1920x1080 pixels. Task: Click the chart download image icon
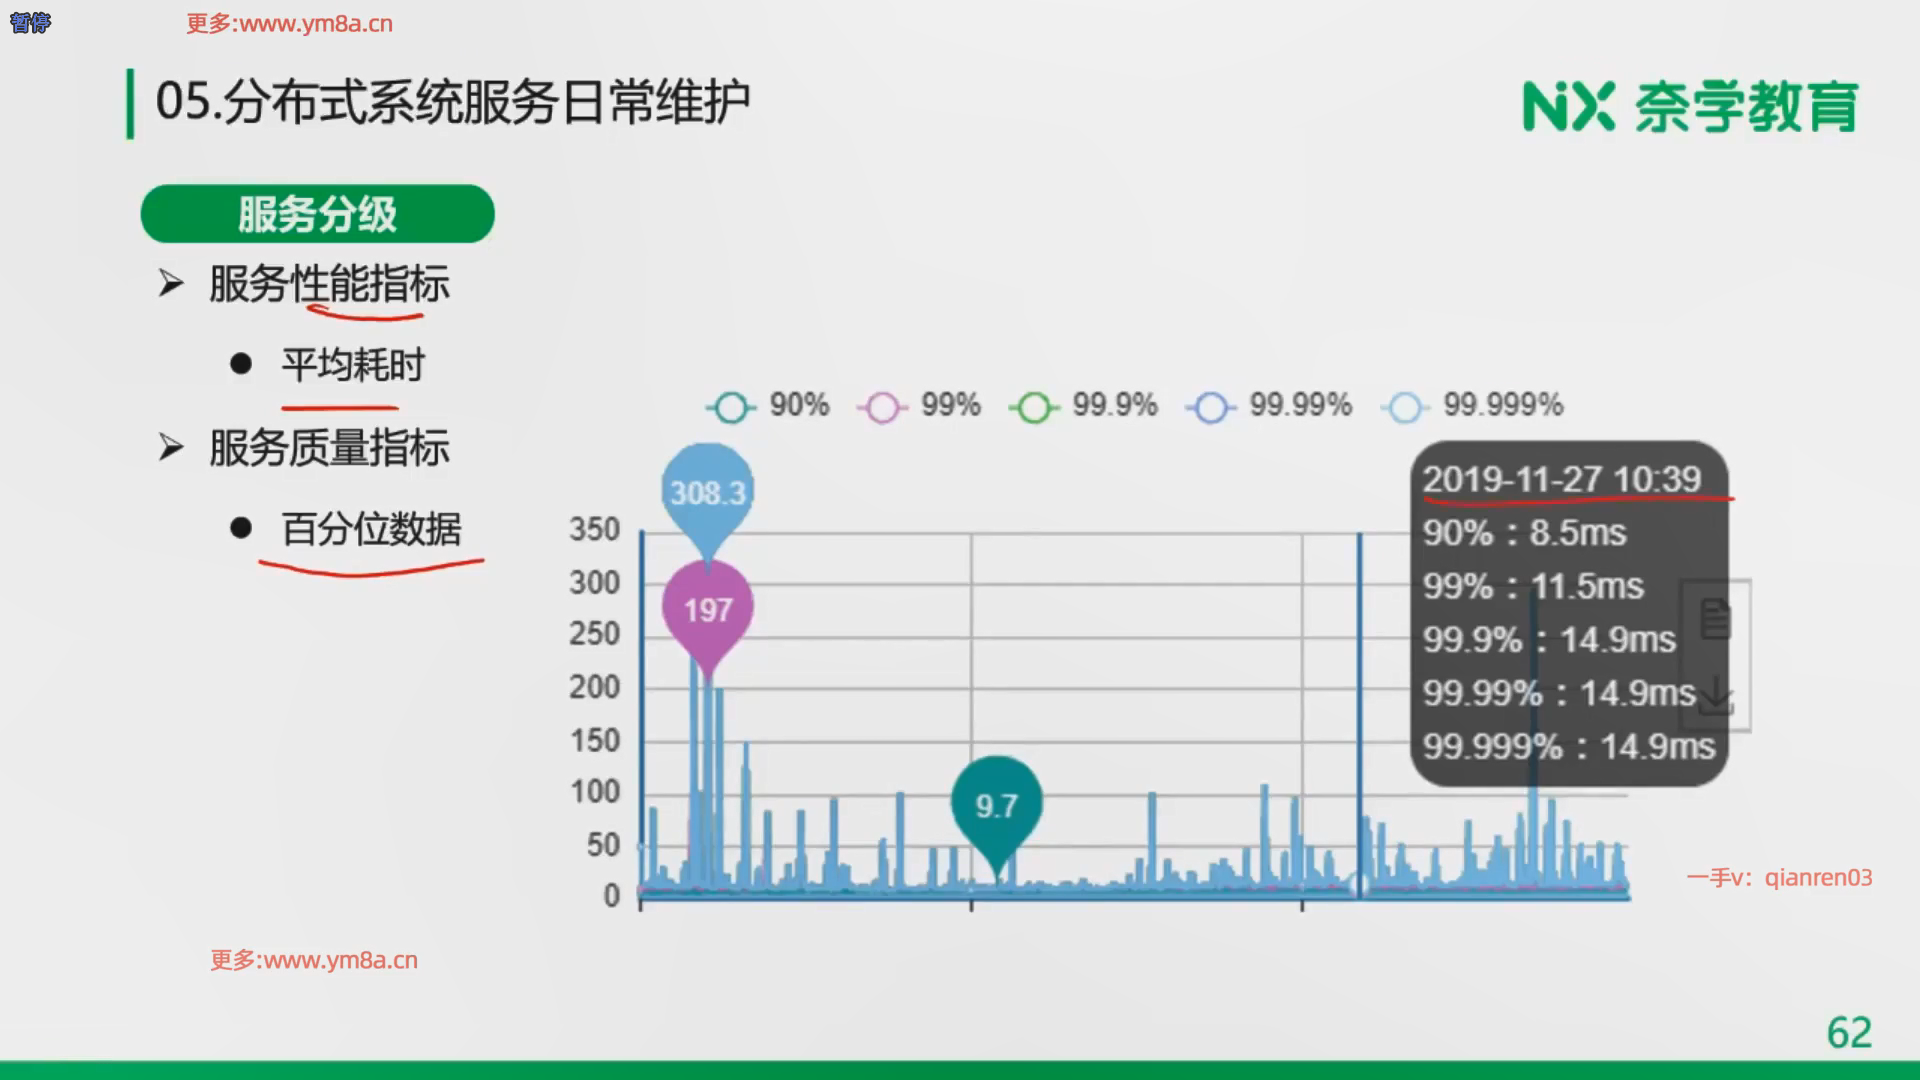(1715, 695)
